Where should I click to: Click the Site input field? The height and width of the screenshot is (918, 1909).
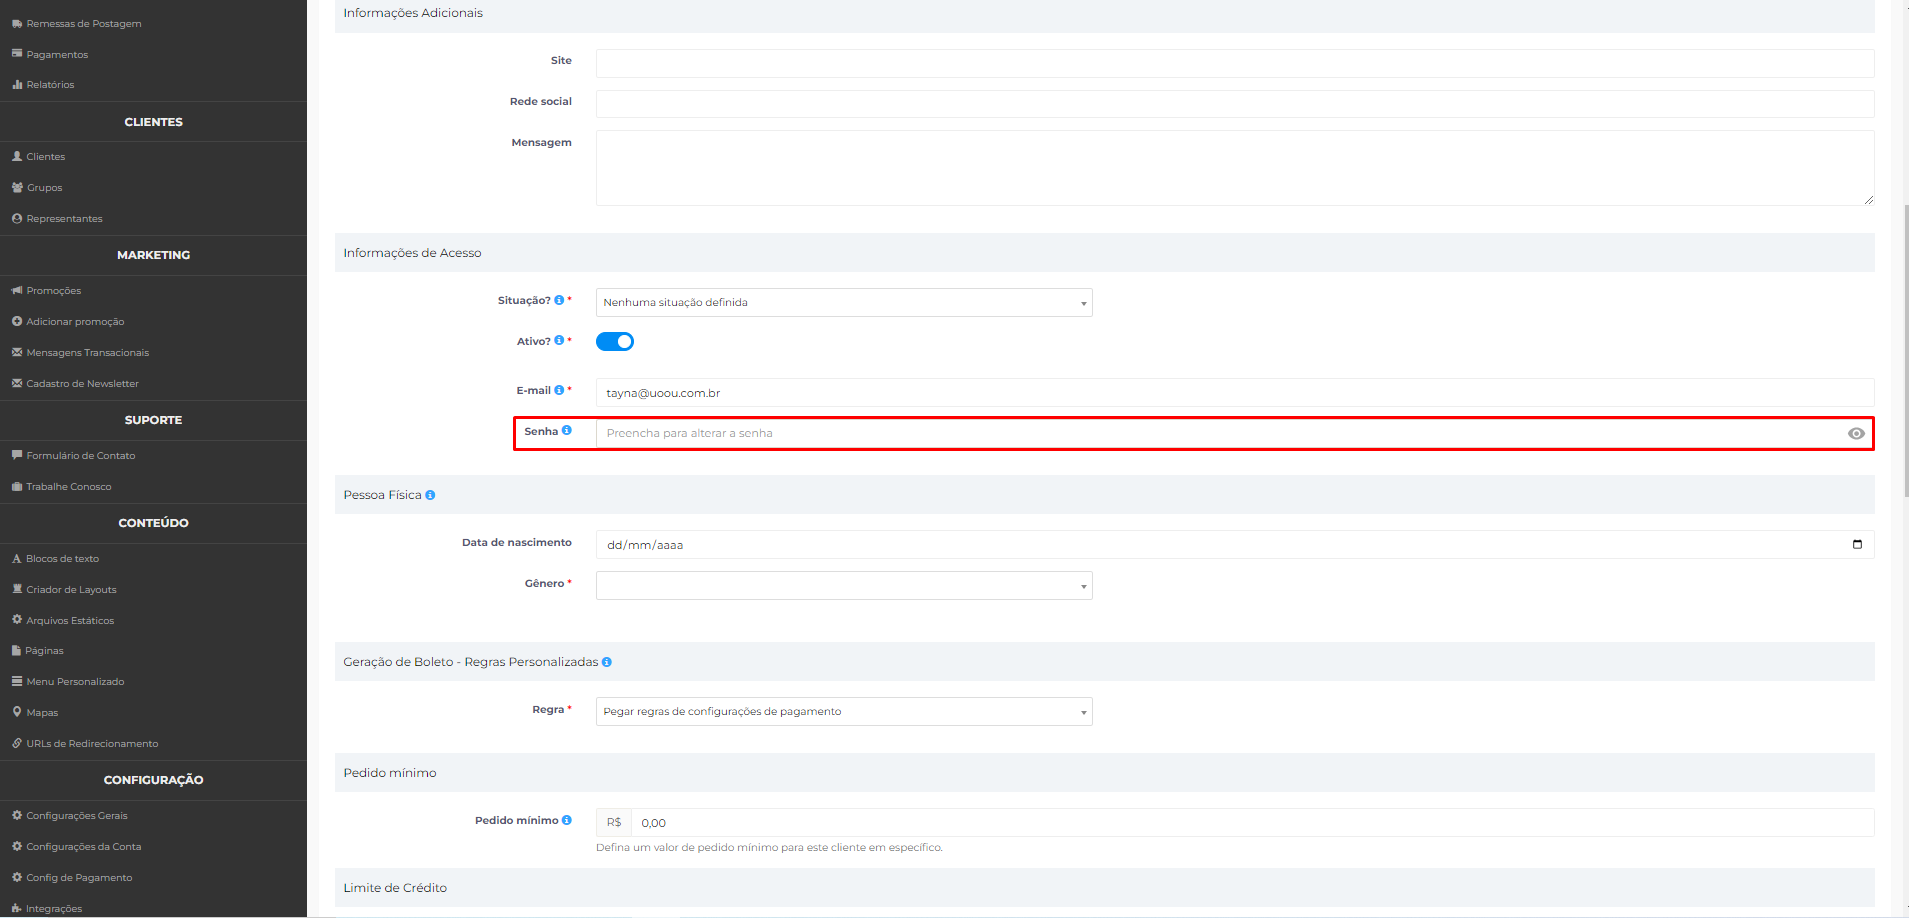pos(1235,63)
